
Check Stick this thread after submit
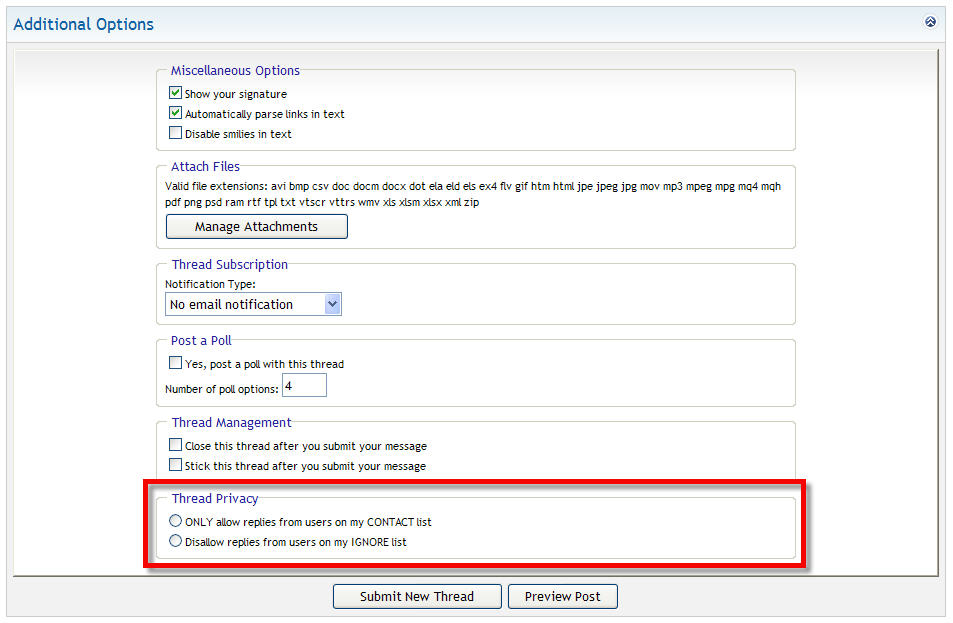[x=175, y=465]
